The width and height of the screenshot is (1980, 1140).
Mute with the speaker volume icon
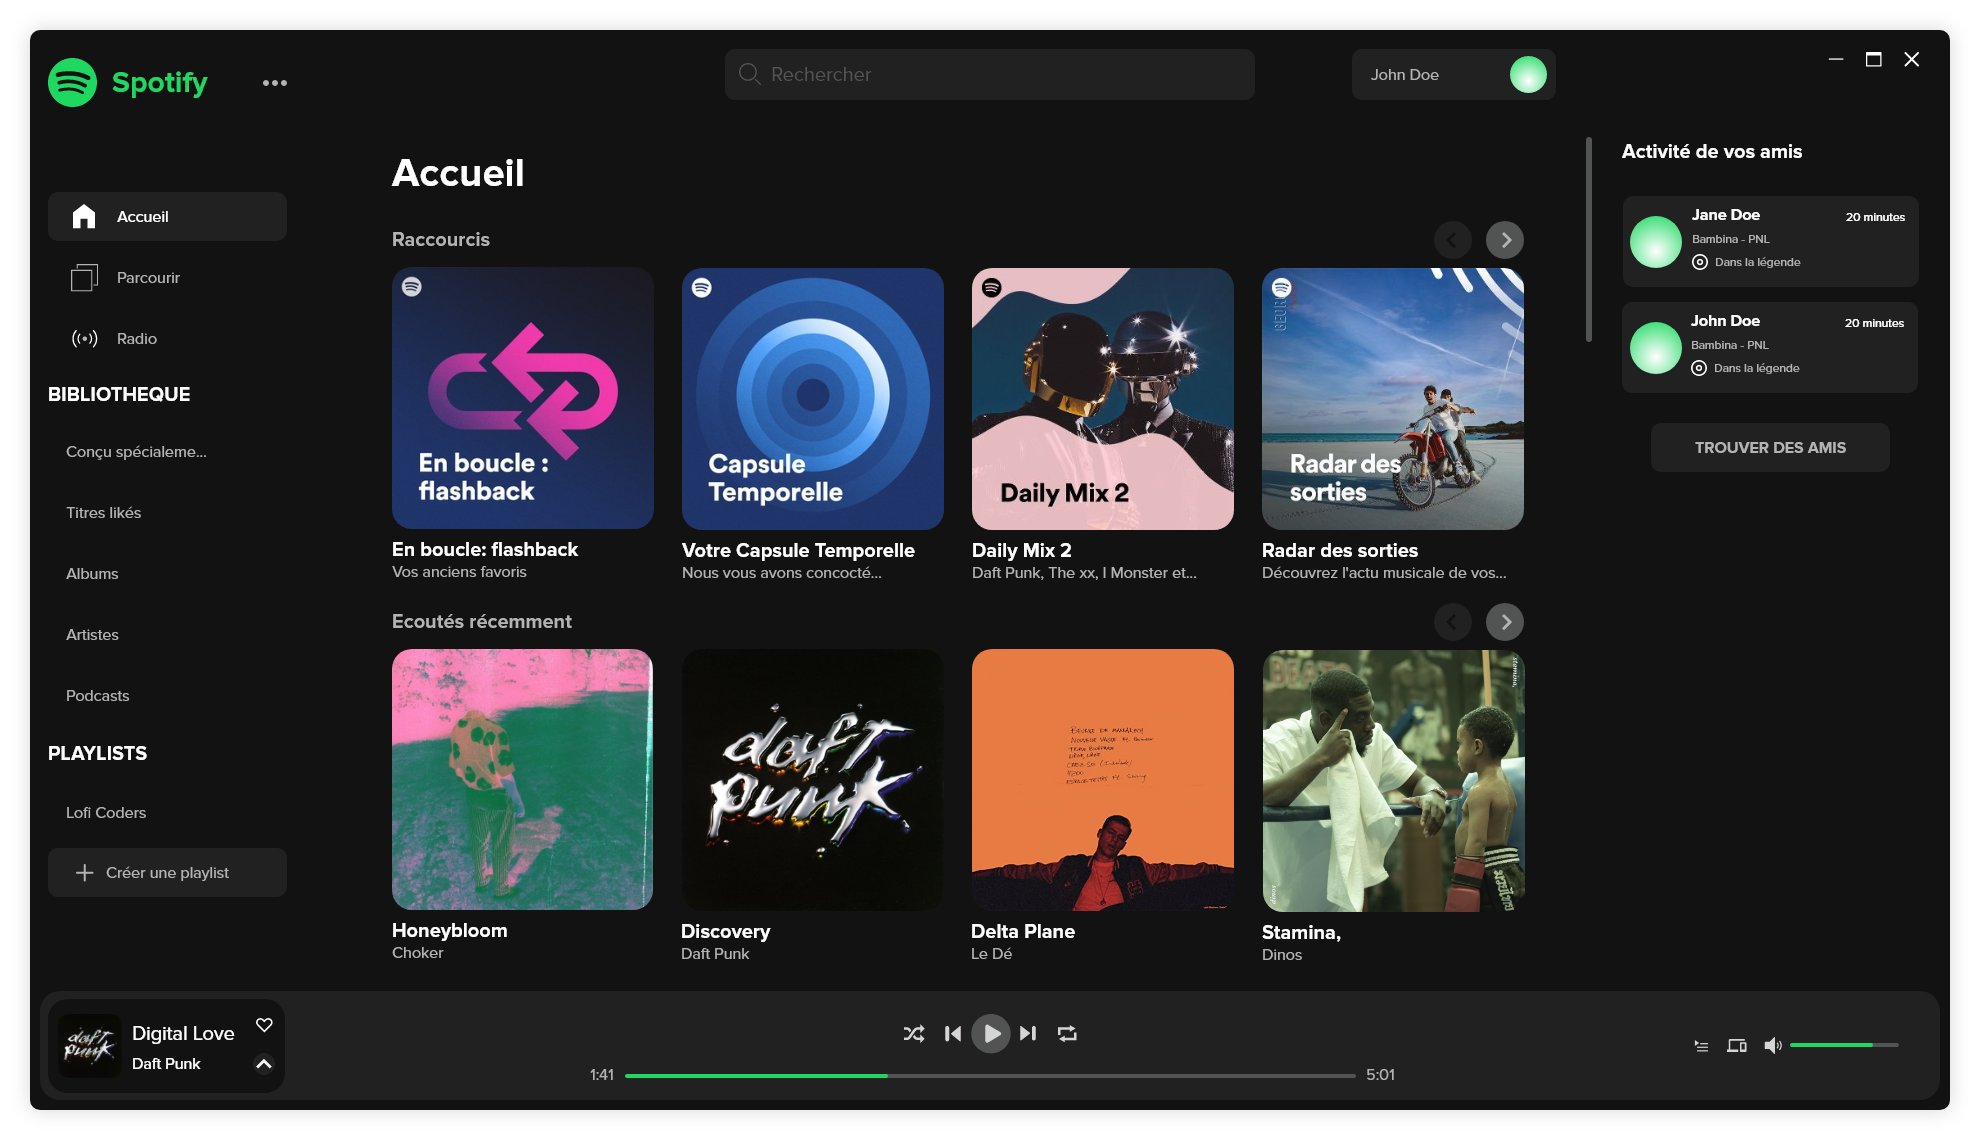coord(1773,1046)
